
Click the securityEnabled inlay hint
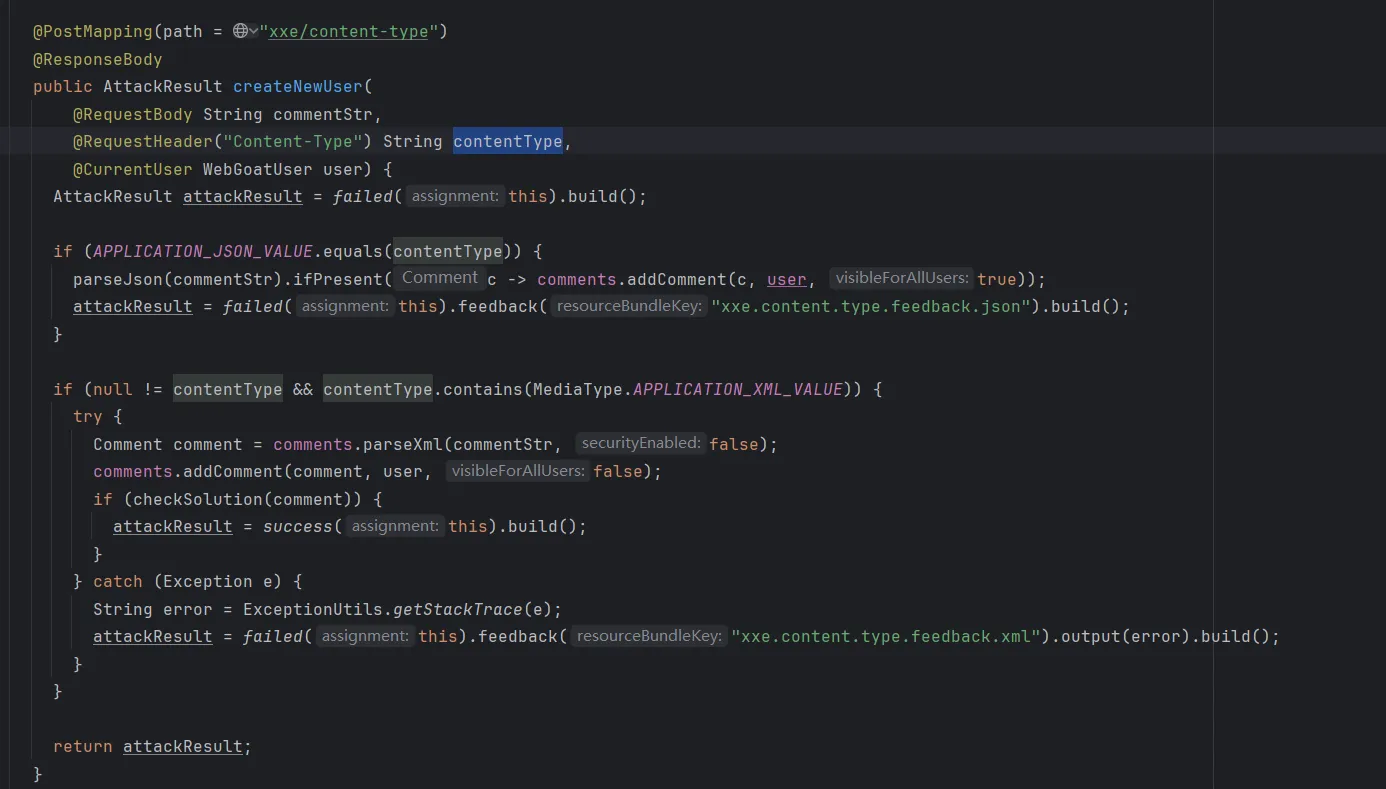coord(641,443)
